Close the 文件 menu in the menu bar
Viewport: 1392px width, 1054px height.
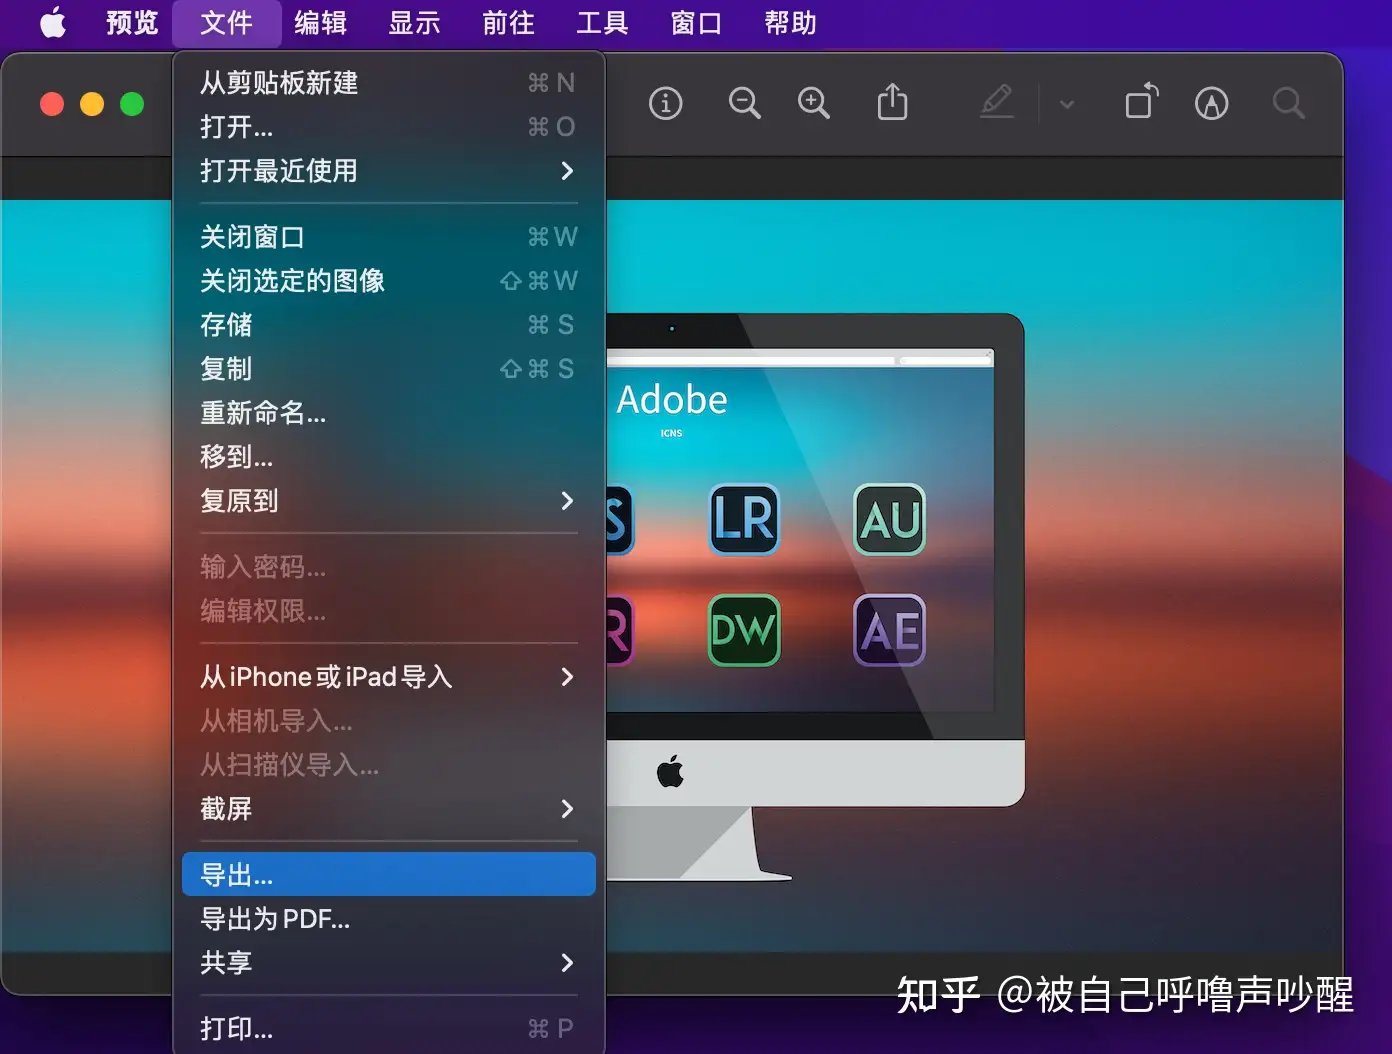226,22
